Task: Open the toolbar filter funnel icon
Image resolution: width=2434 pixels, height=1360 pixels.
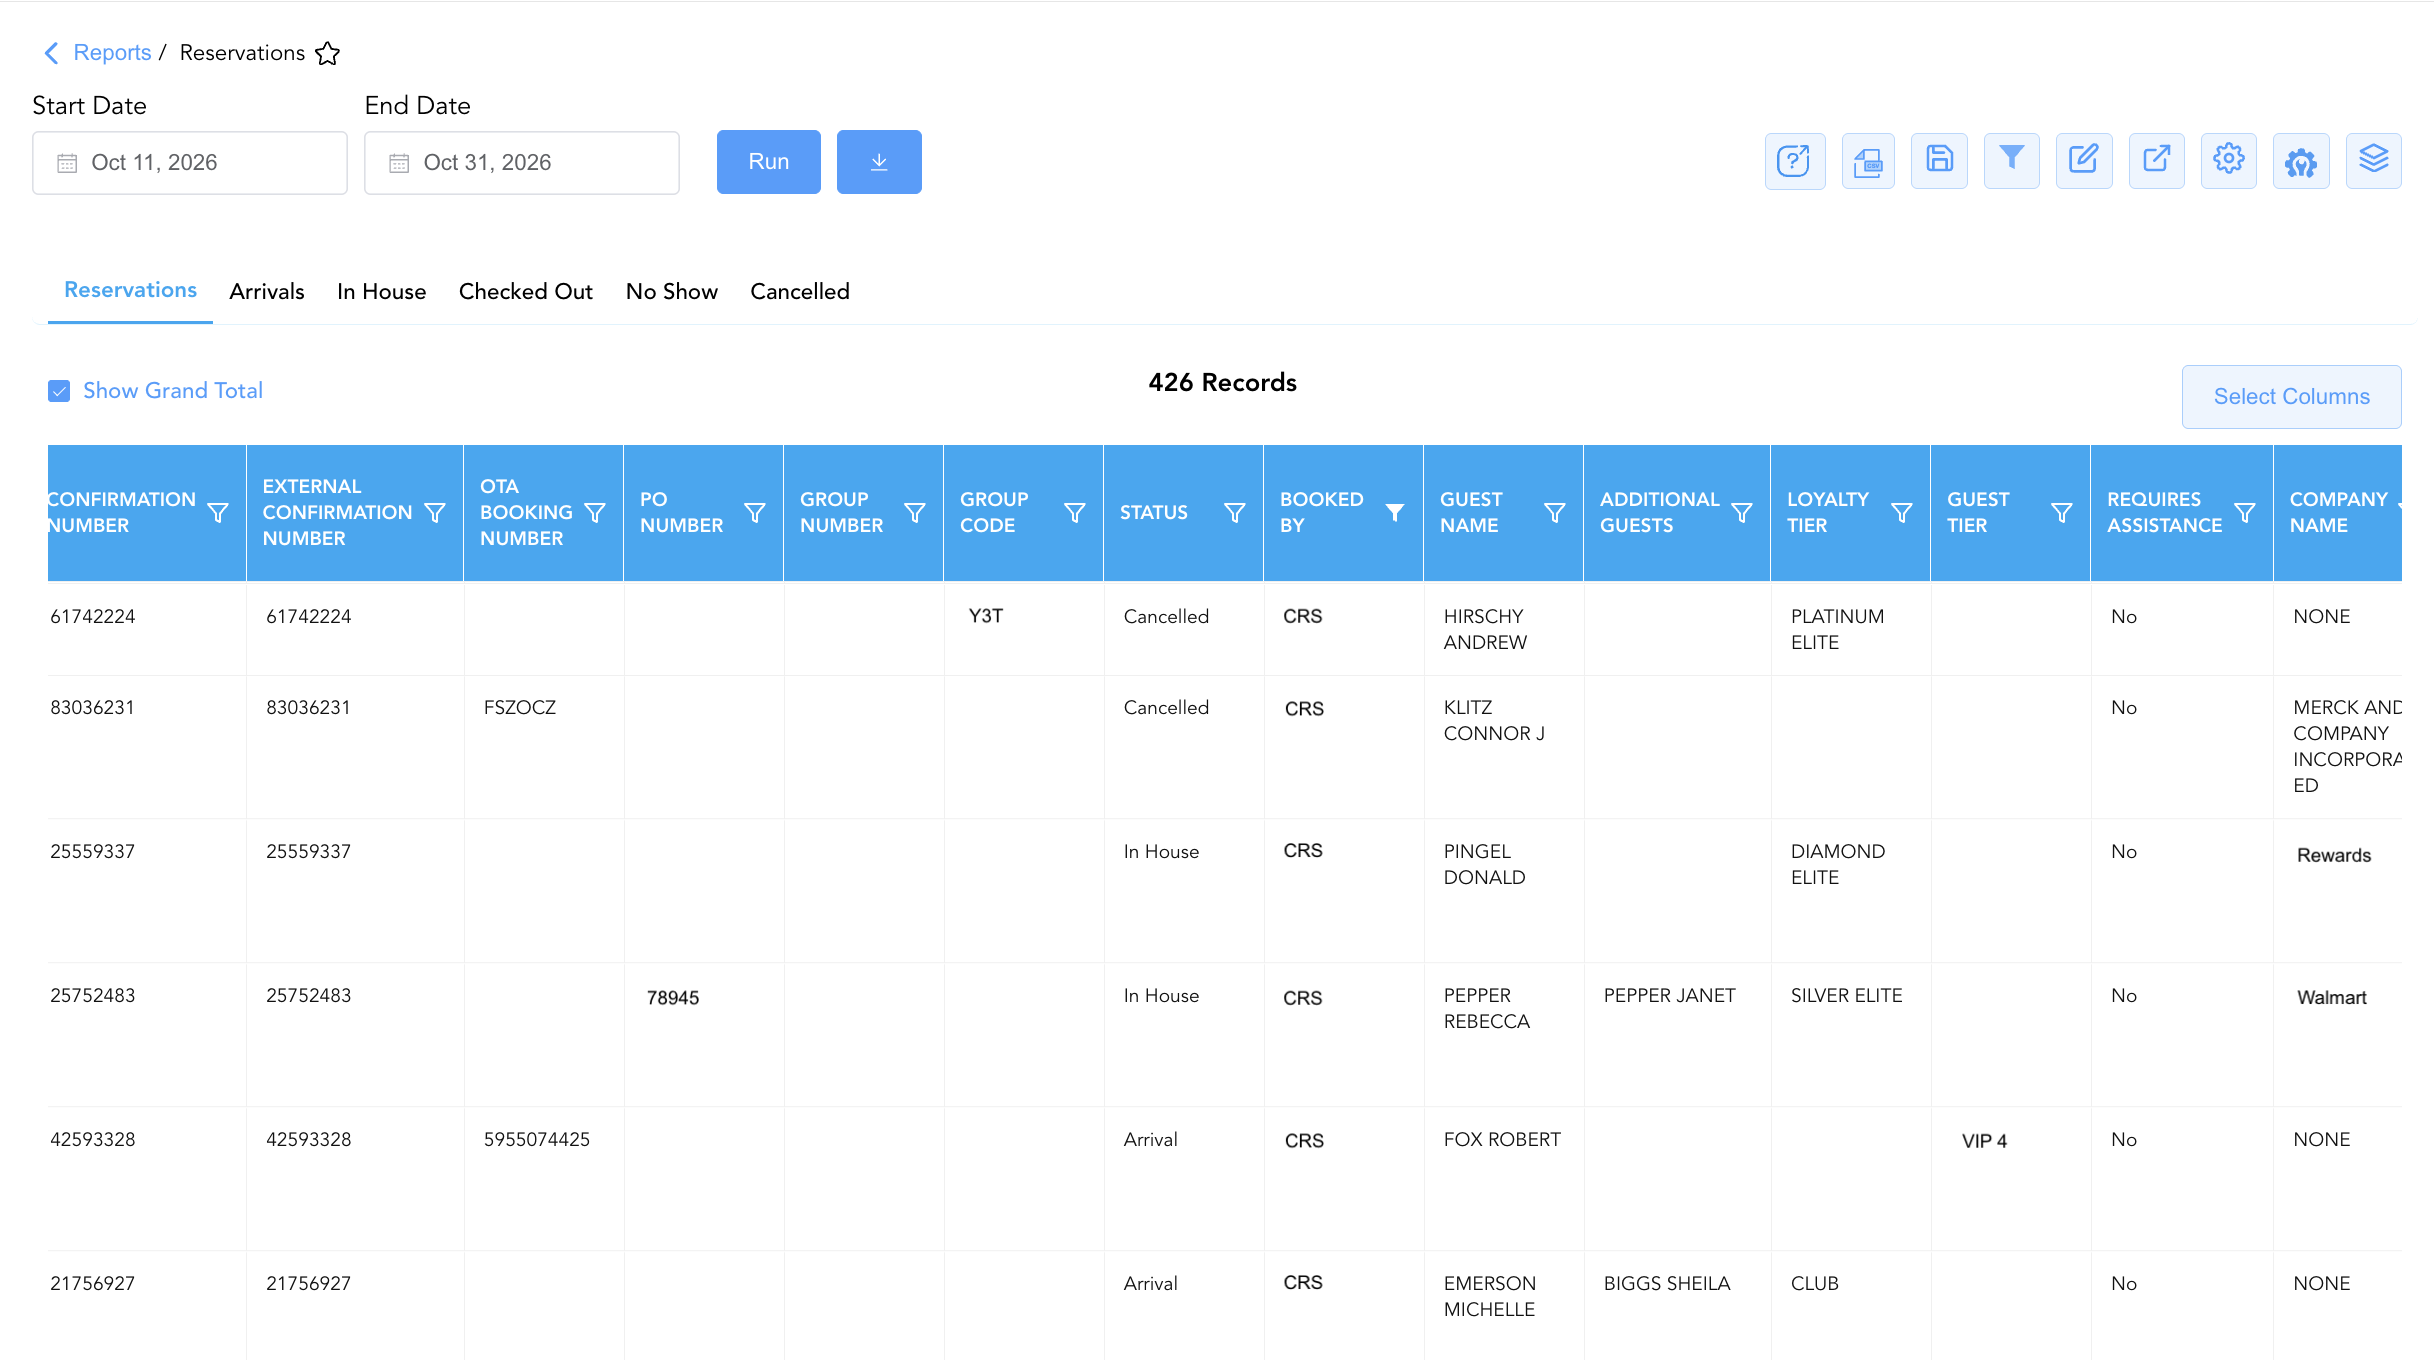Action: click(2012, 161)
